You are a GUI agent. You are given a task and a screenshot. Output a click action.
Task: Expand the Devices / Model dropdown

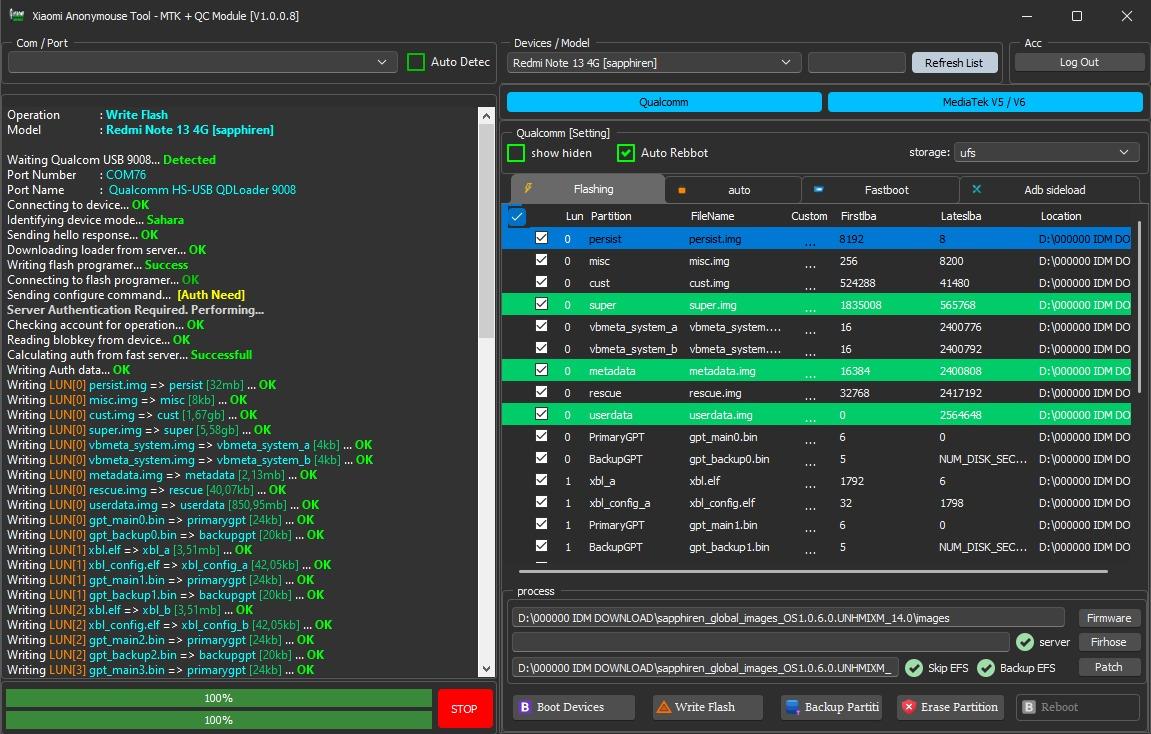654,63
